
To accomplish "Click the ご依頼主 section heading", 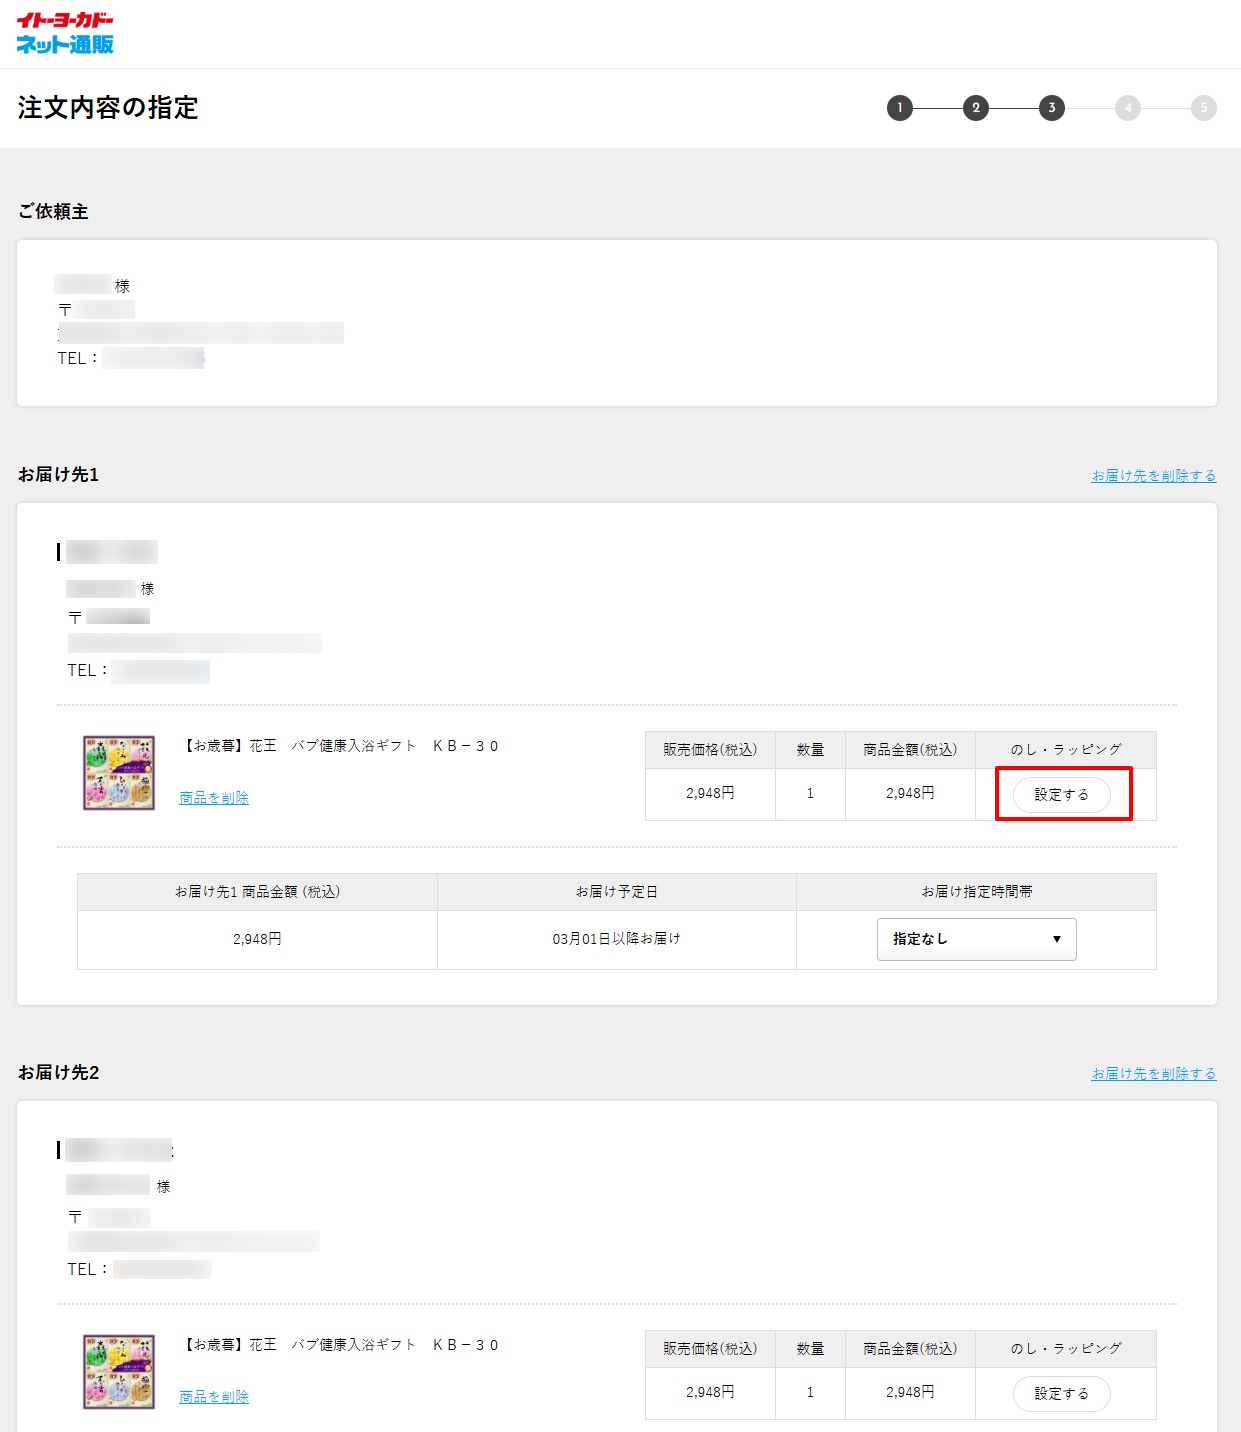I will [x=53, y=212].
